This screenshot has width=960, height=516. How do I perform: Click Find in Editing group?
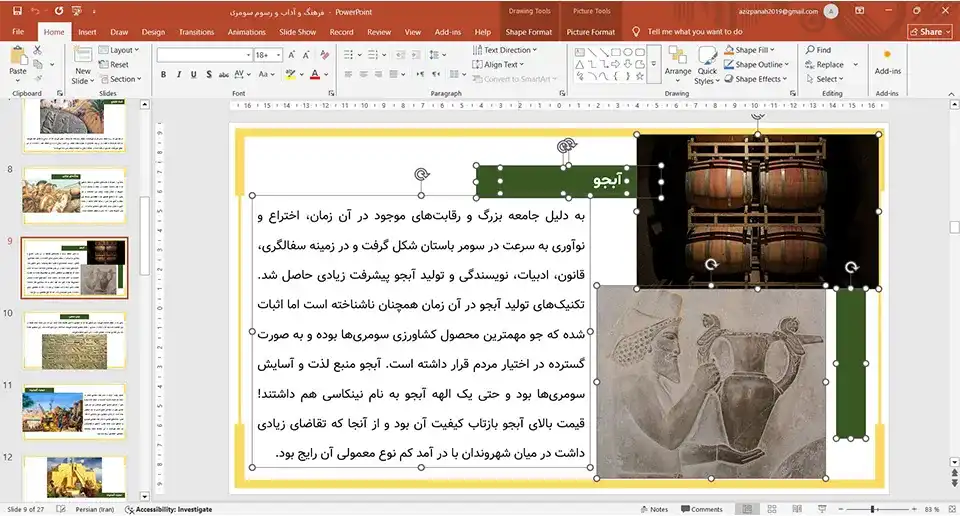pyautogui.click(x=819, y=50)
